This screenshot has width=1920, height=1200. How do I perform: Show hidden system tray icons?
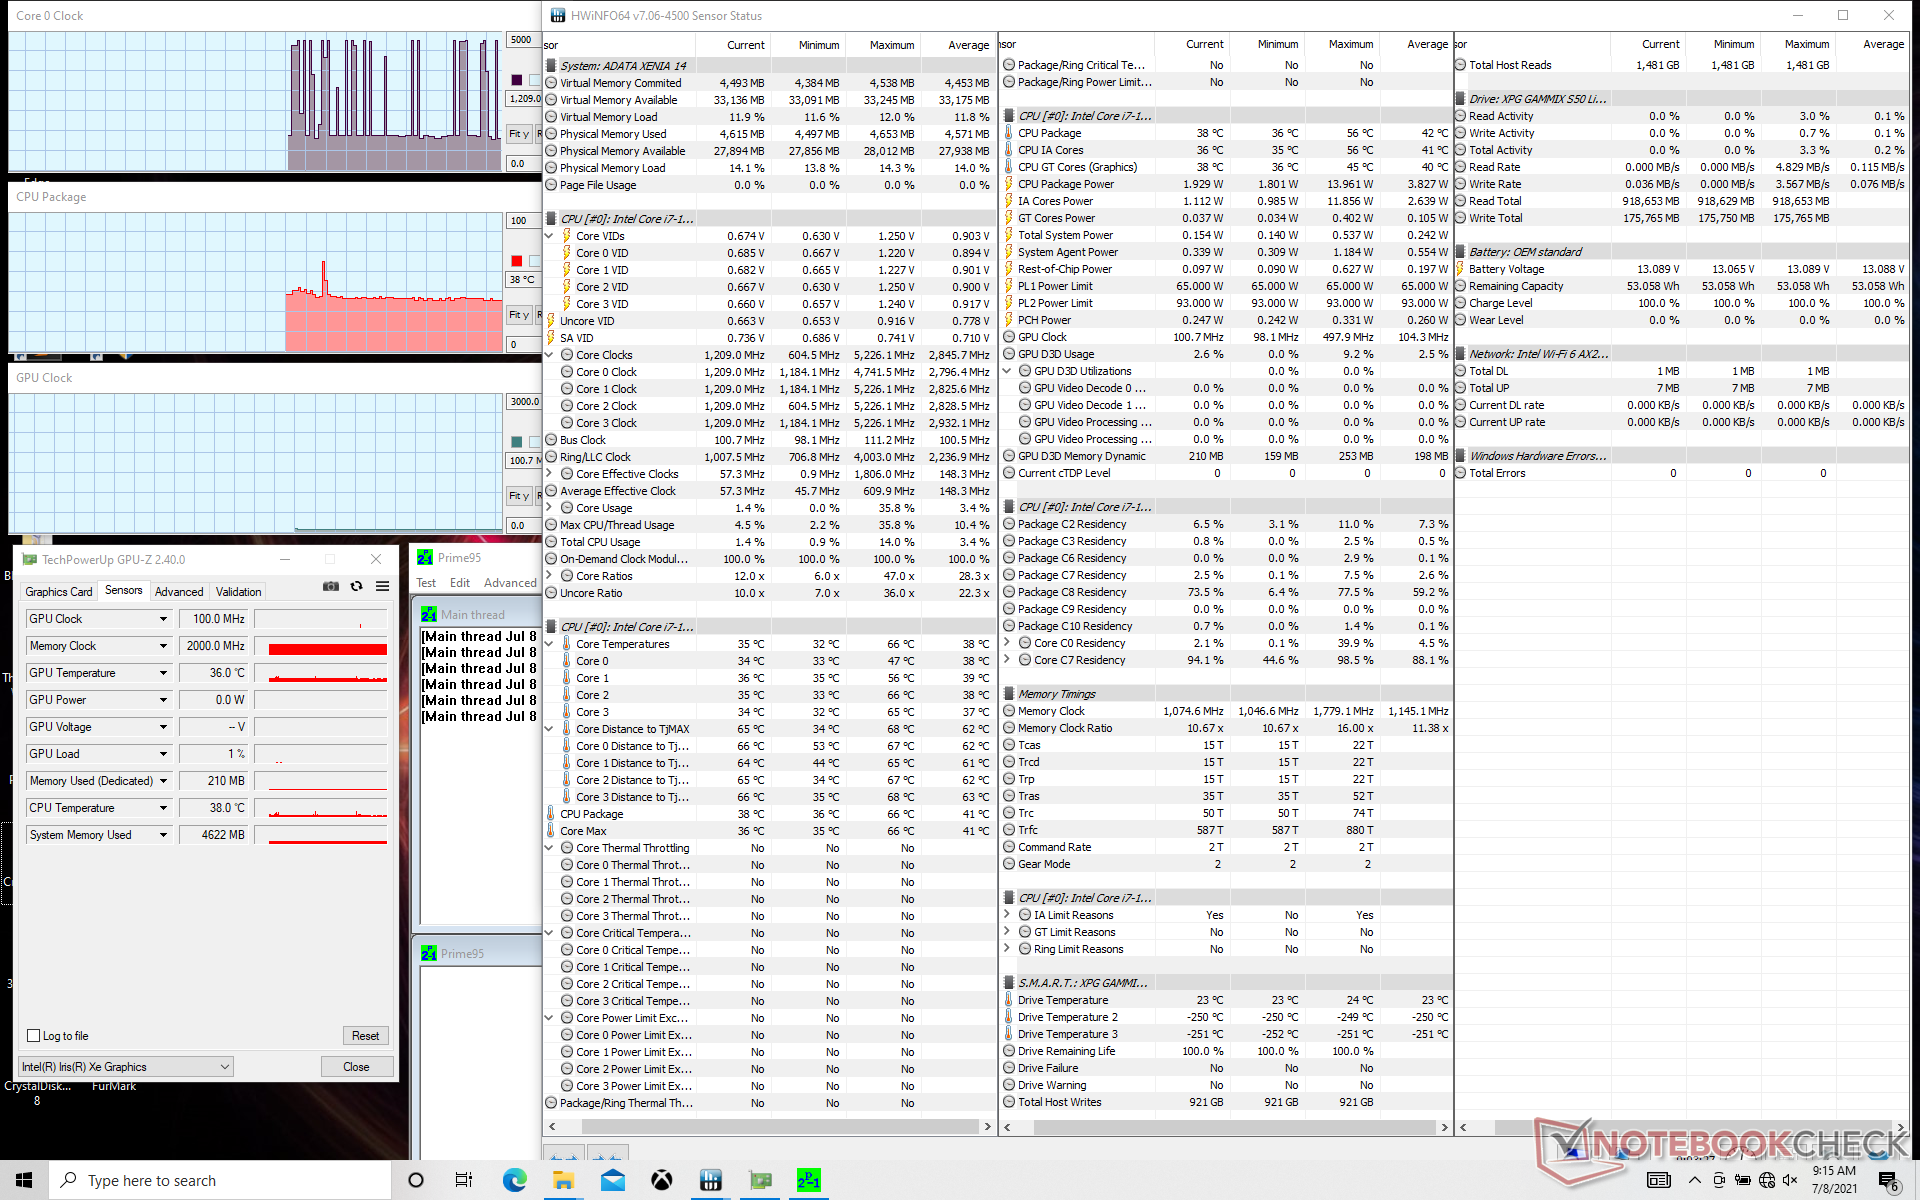point(1694,1180)
